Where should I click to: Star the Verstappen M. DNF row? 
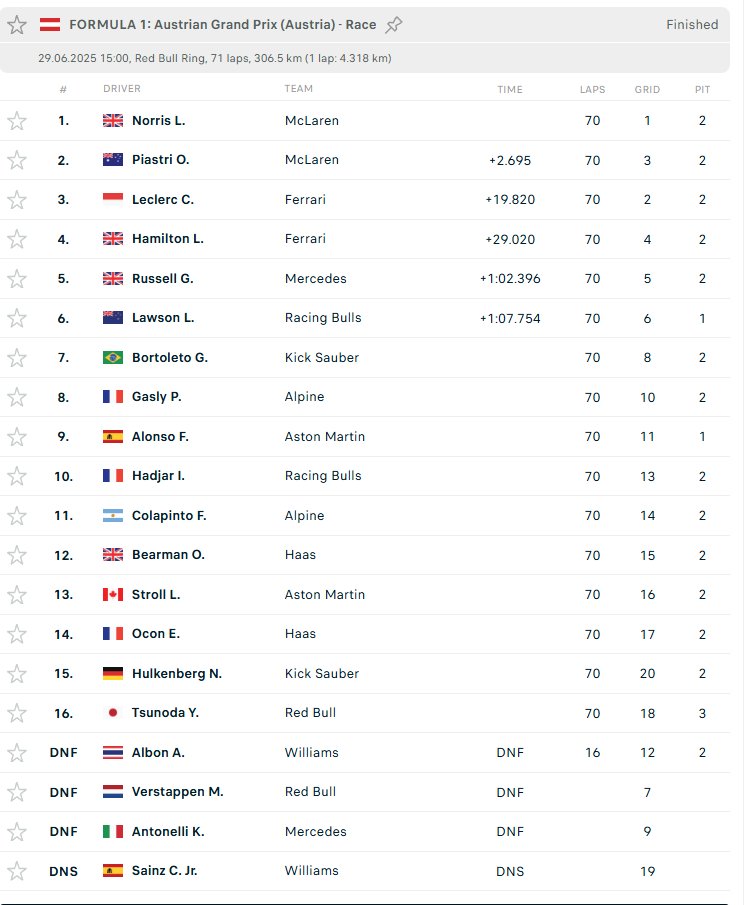tap(17, 792)
